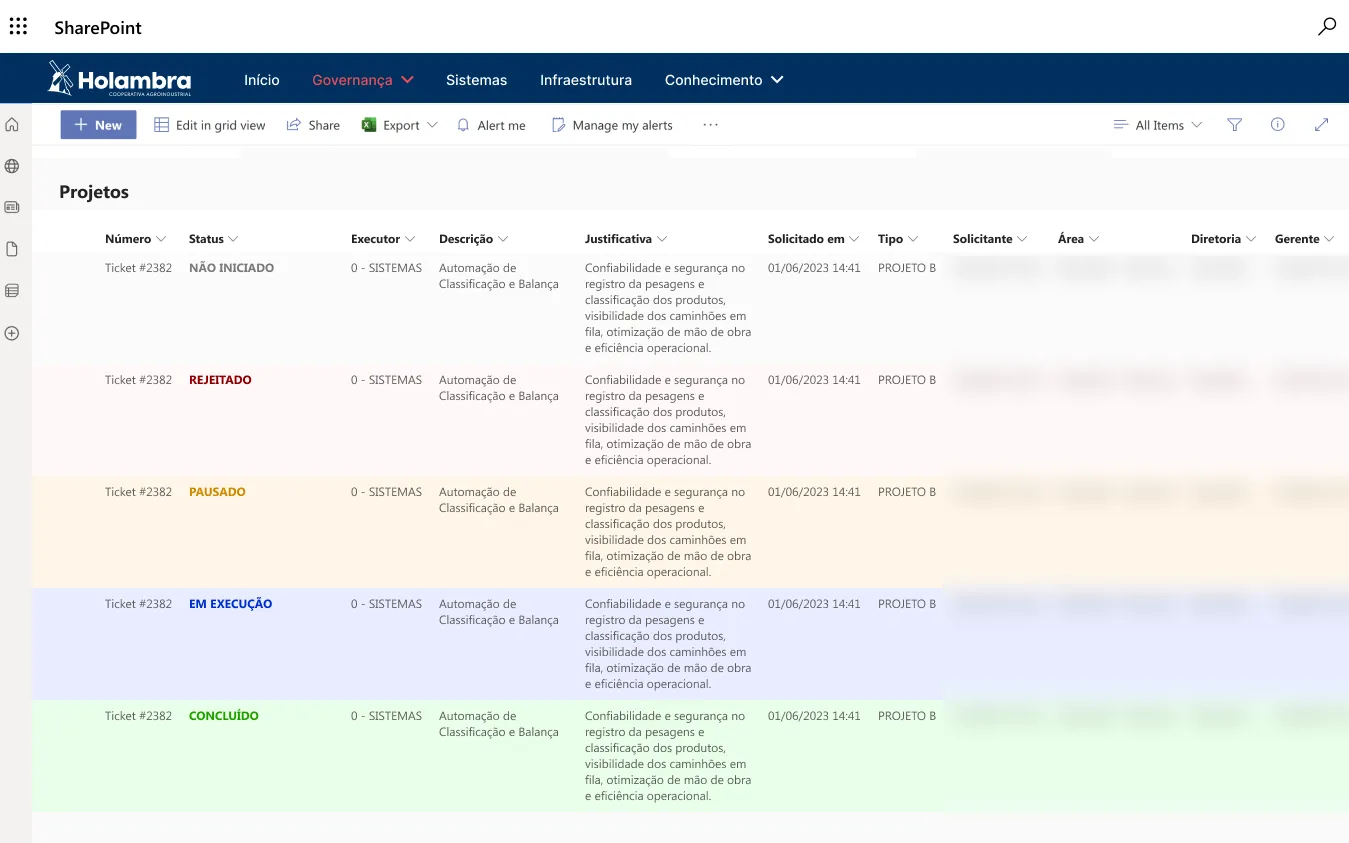Open the Número column header menu
1349x843 pixels.
(136, 239)
